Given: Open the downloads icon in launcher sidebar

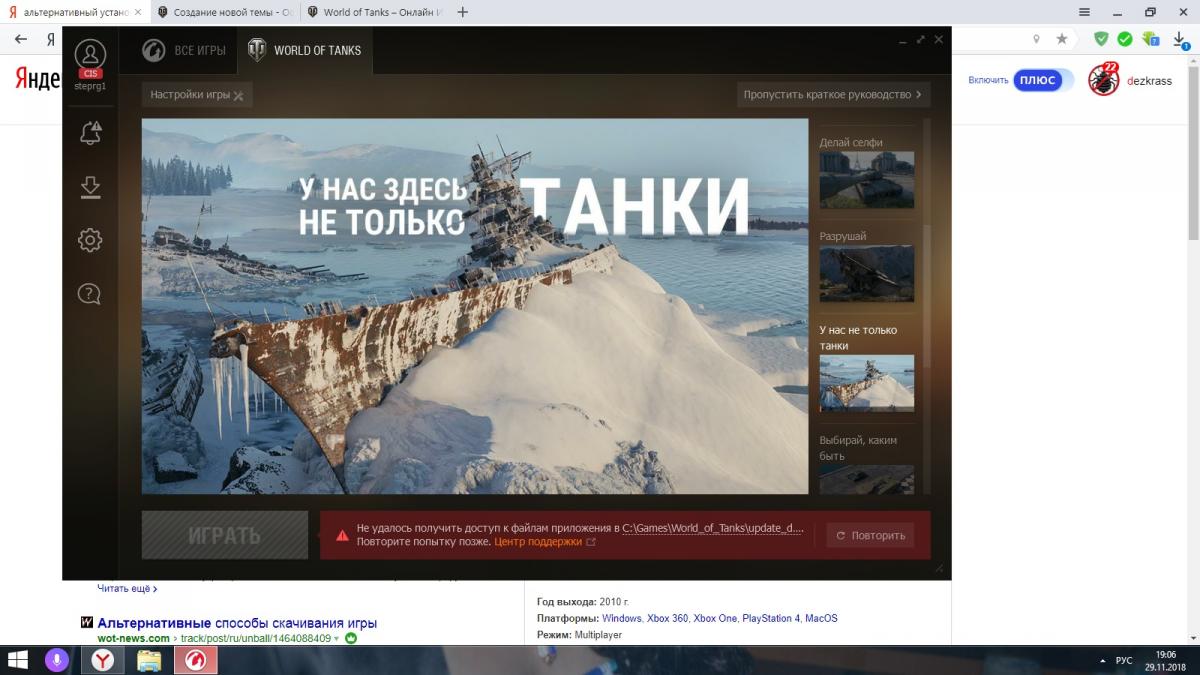Looking at the screenshot, I should 90,187.
